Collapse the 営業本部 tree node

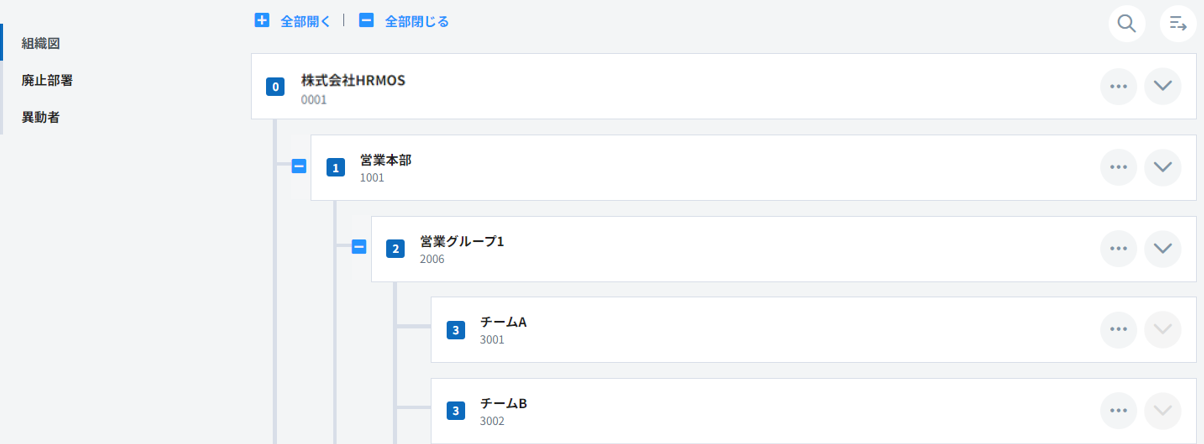[x=298, y=167]
